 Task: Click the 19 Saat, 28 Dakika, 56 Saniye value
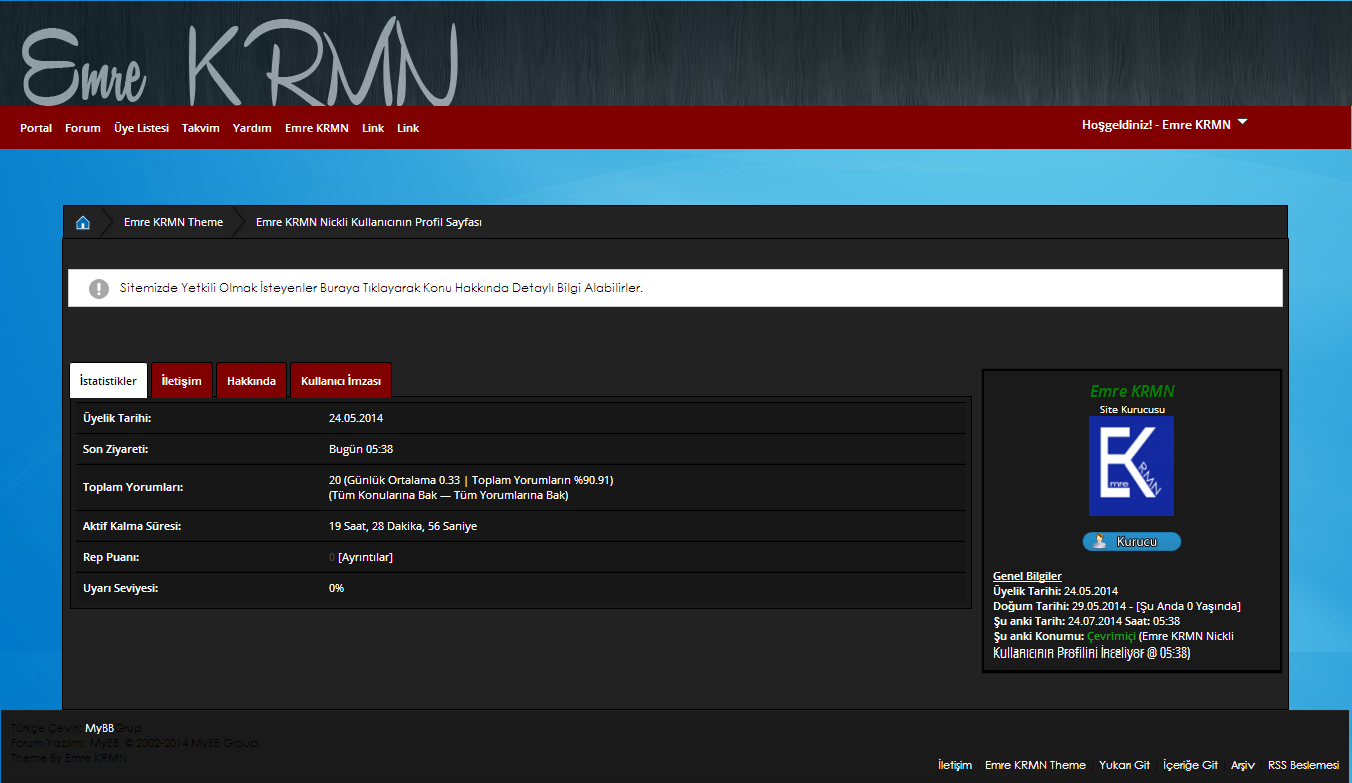[403, 526]
